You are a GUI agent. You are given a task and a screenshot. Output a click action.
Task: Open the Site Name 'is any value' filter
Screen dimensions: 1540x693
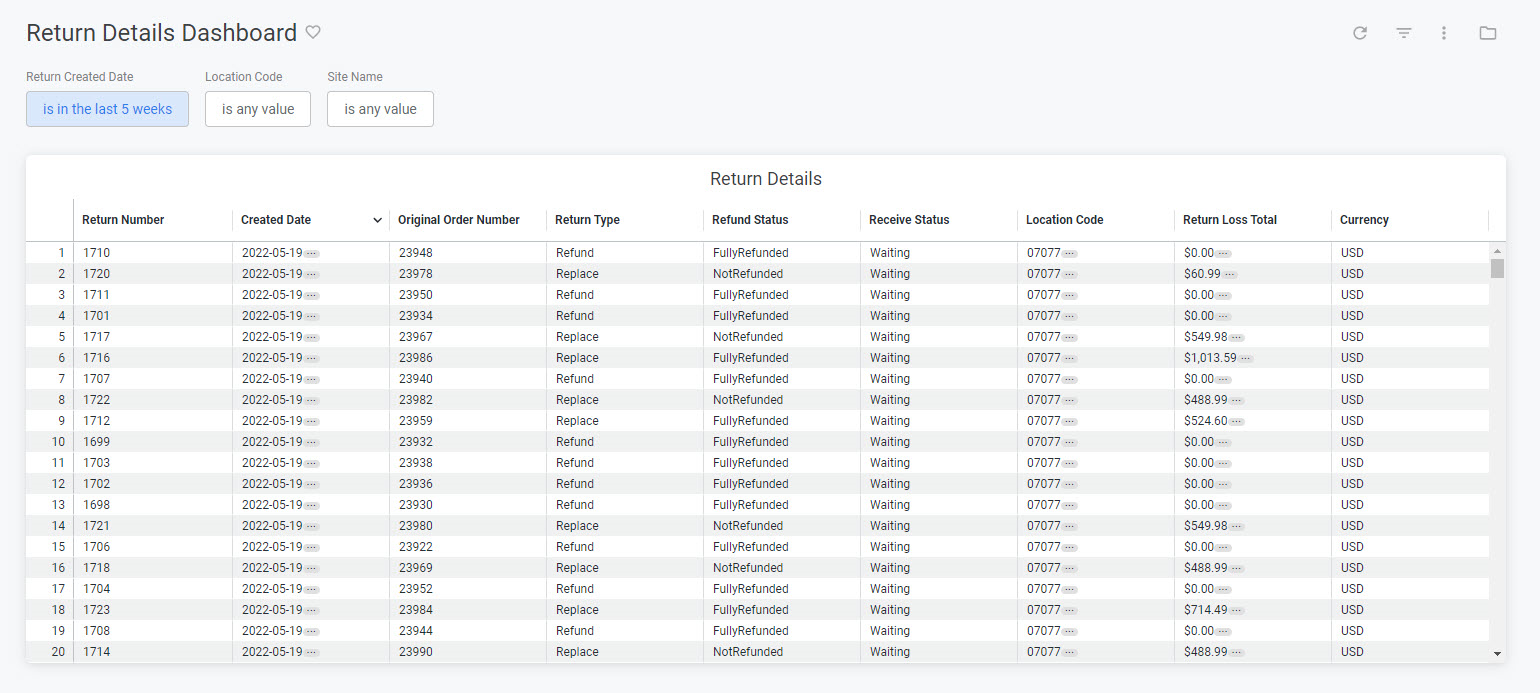[380, 109]
